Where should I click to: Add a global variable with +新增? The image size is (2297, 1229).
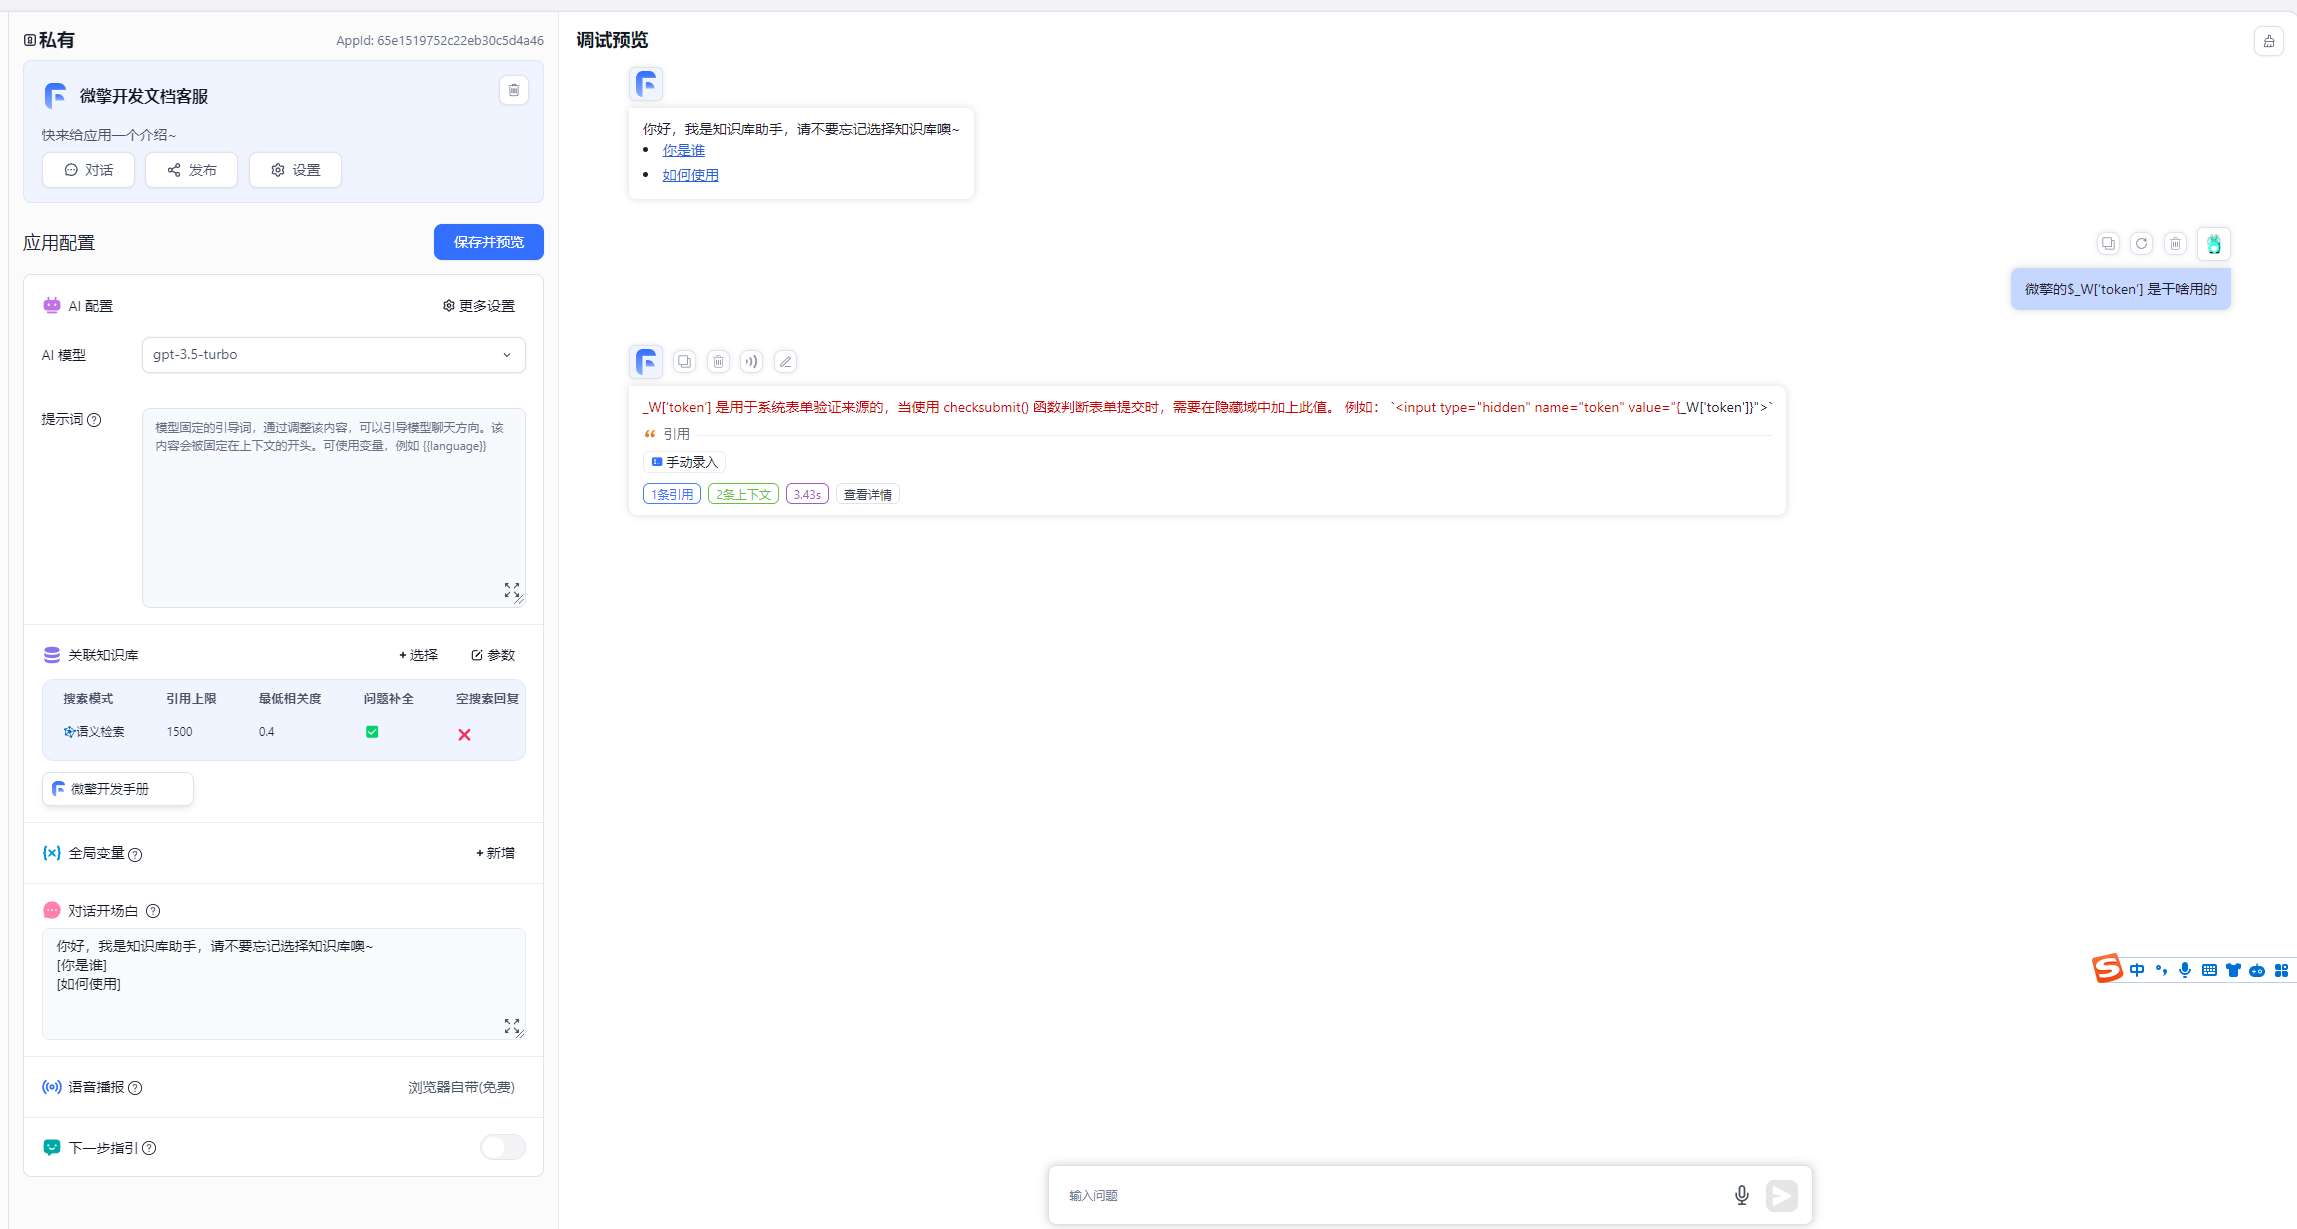coord(495,853)
